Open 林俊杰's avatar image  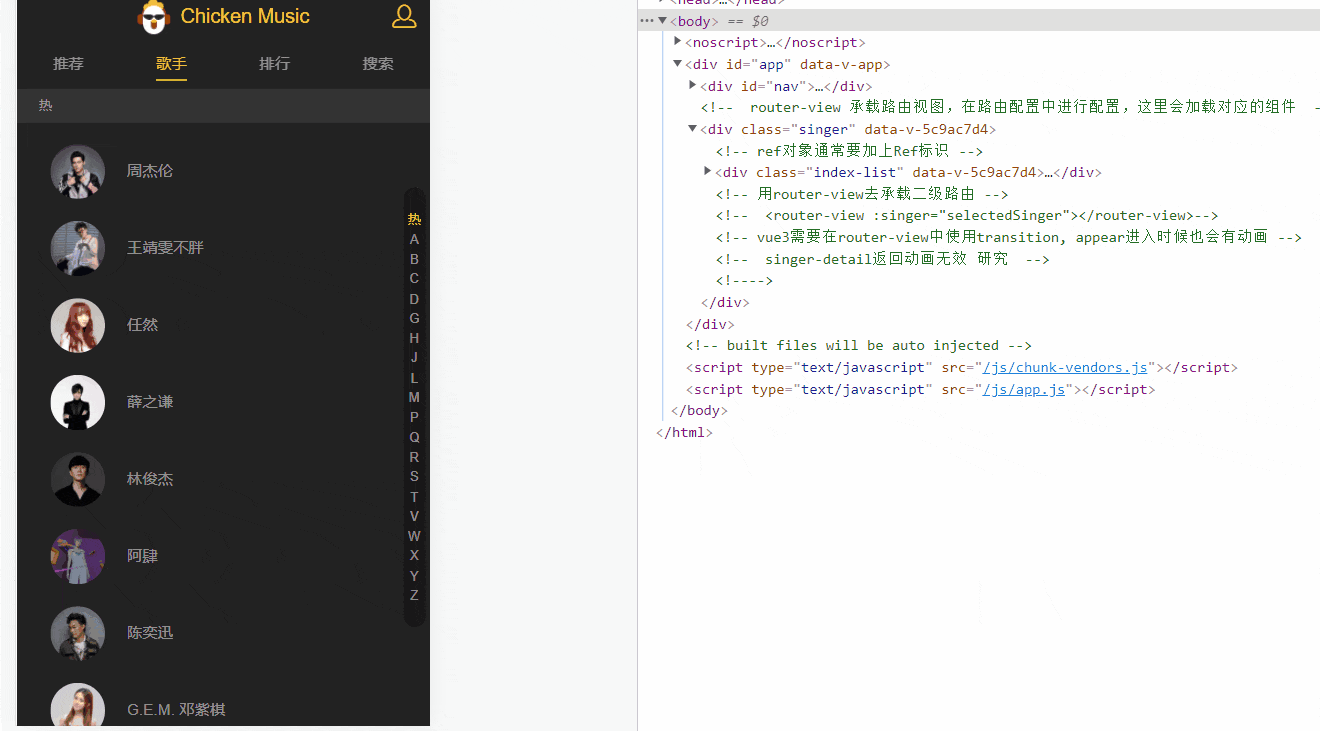78,479
